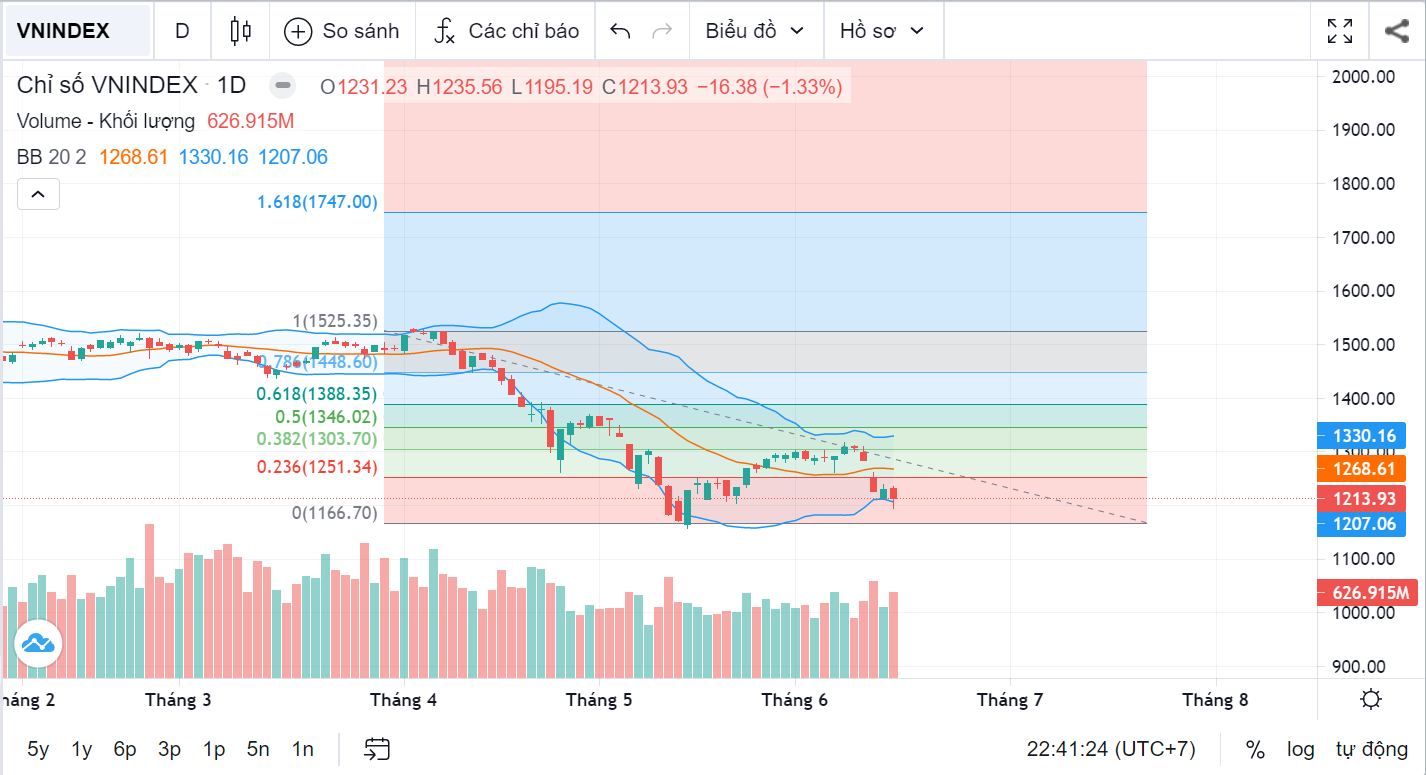Expand the Hồ sơ dropdown
This screenshot has height=775, width=1426.
point(882,31)
